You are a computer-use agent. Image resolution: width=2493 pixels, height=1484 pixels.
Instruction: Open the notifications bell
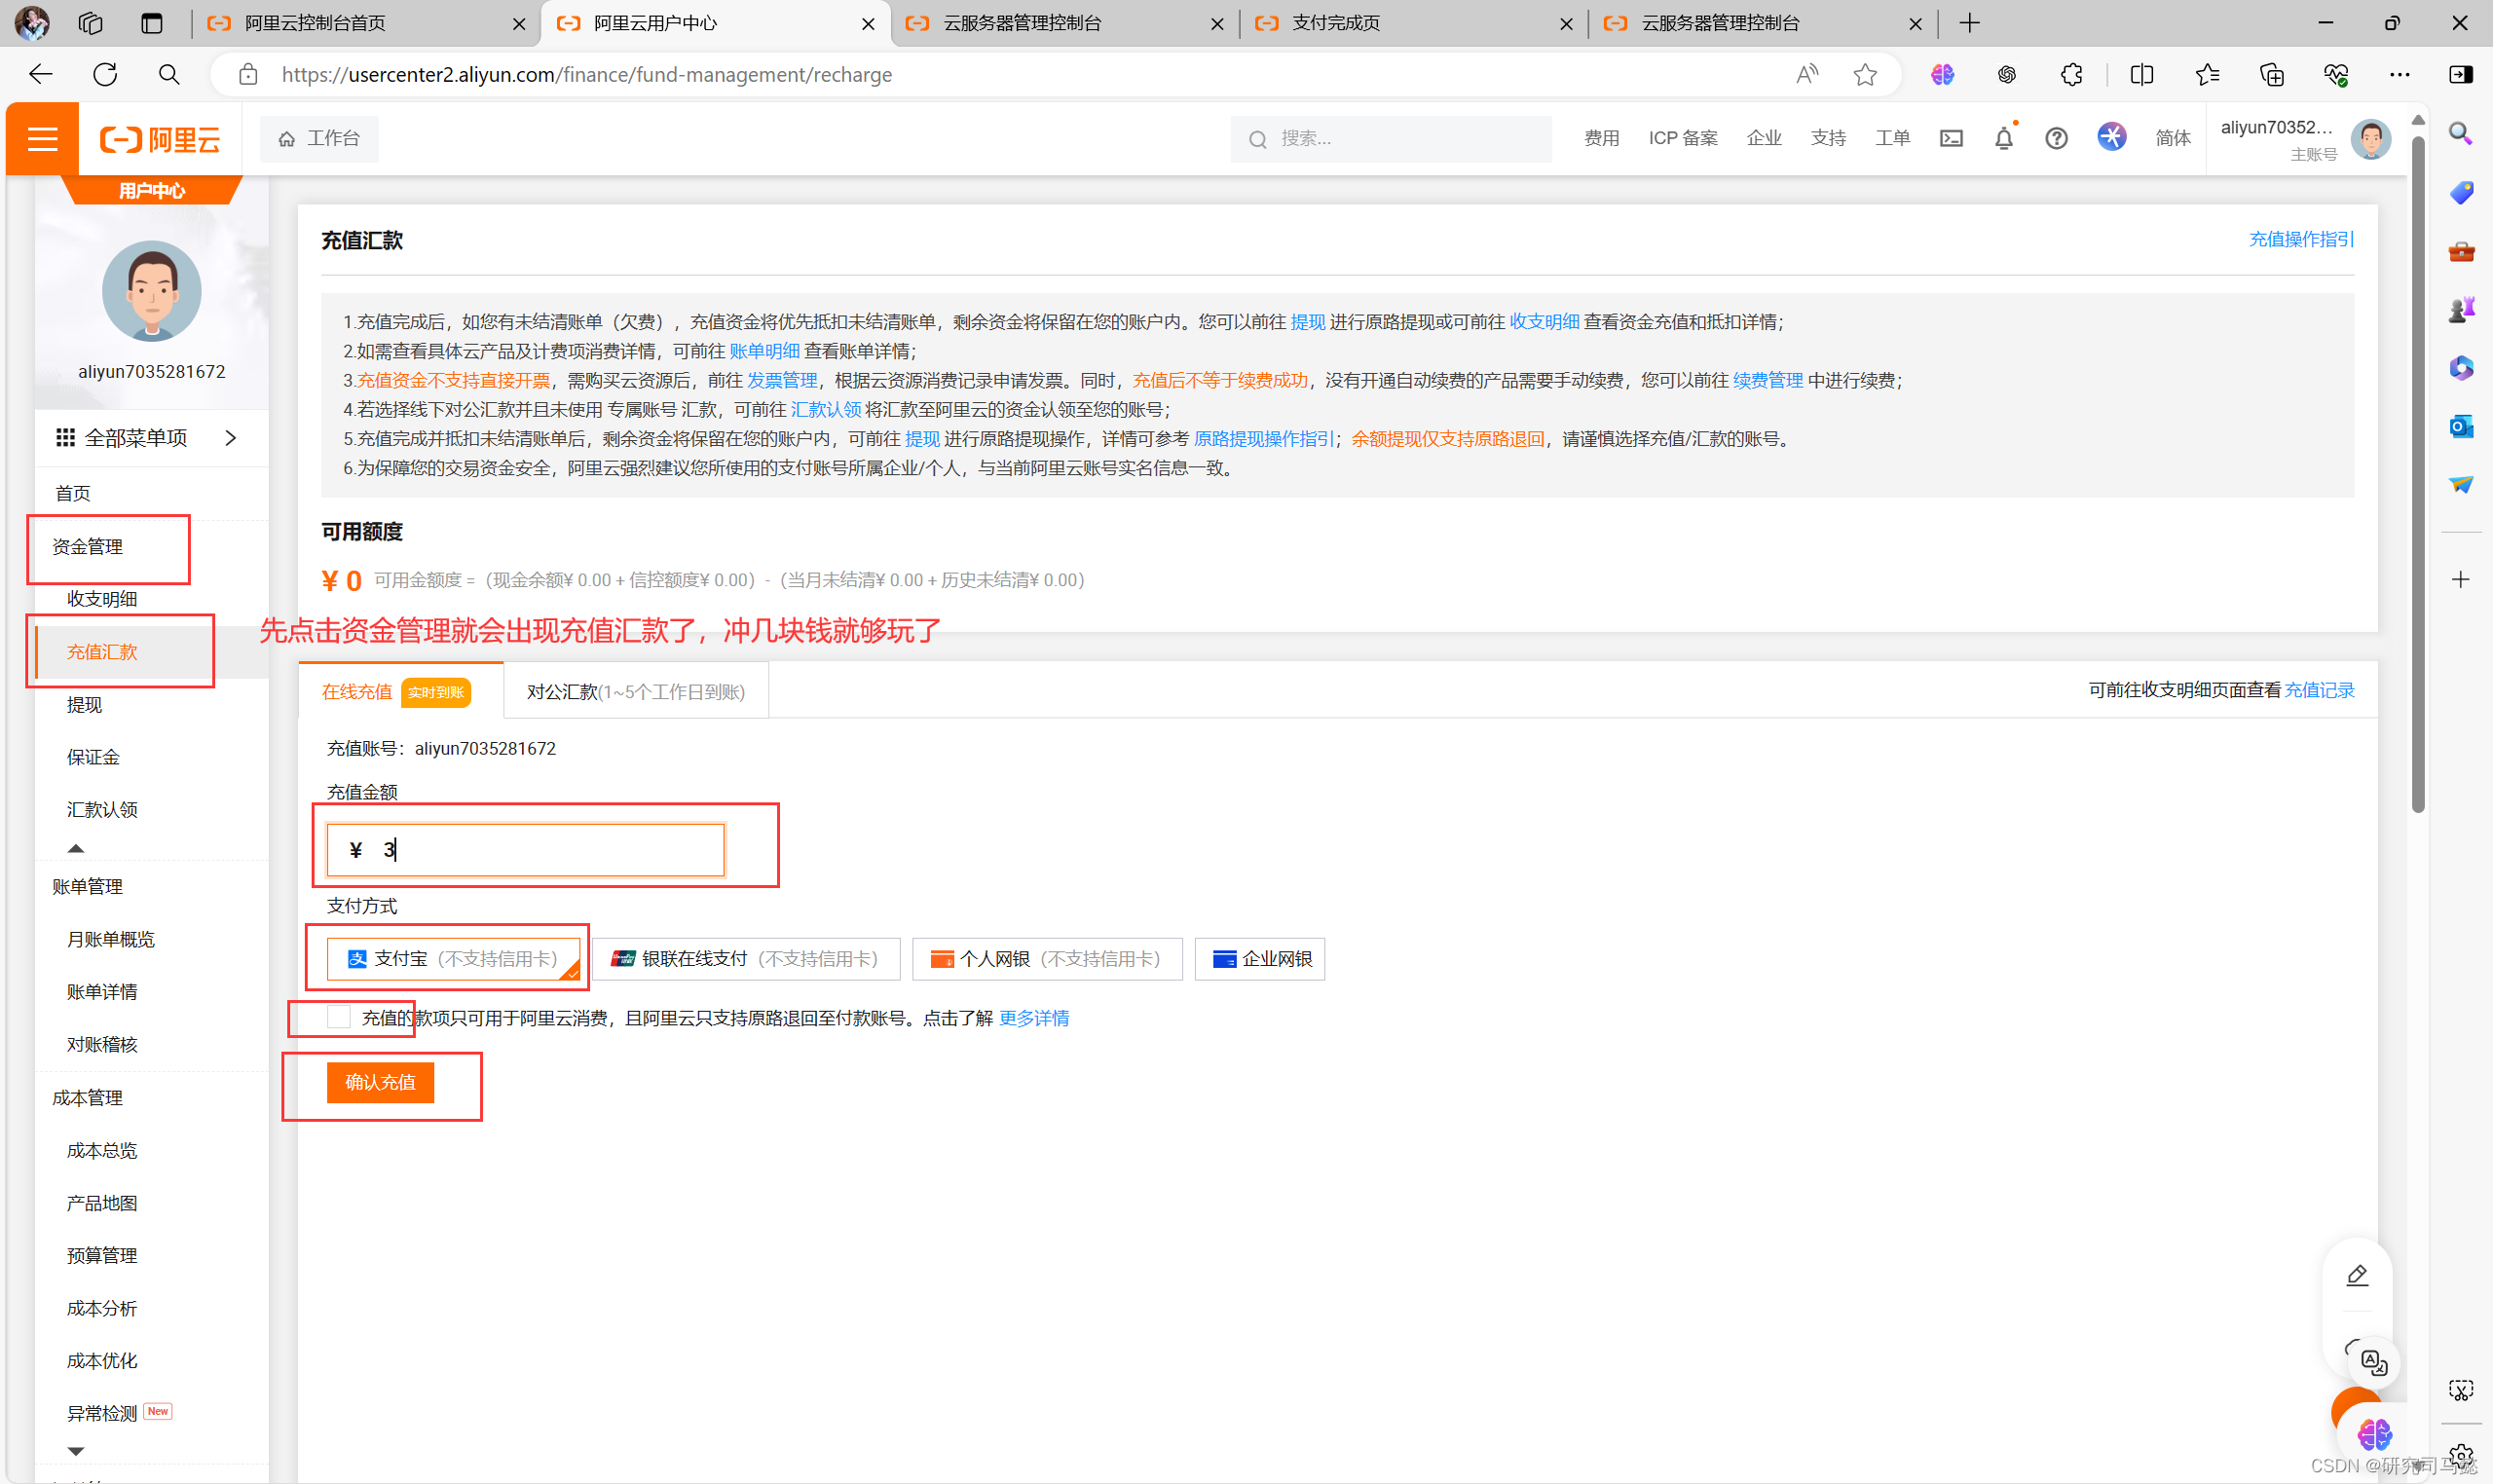pyautogui.click(x=2004, y=138)
